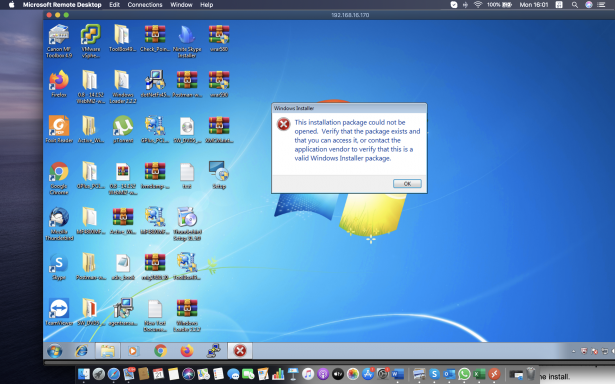Click OK in Windows Installer dialog

coord(407,184)
